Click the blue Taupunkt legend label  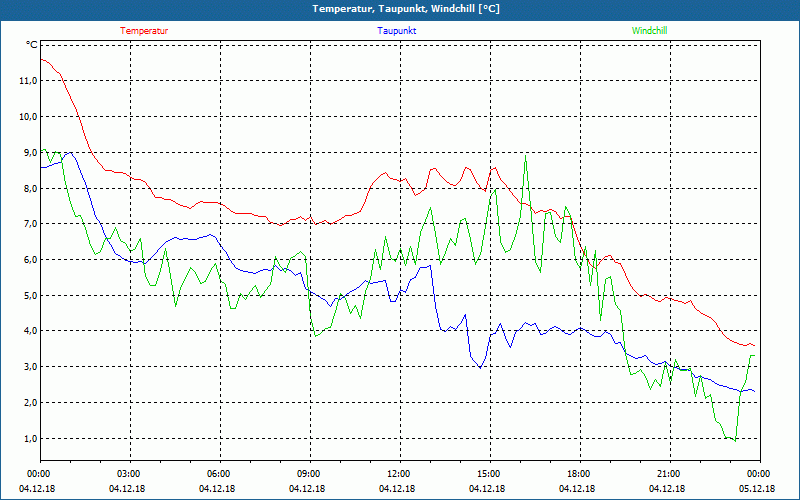pyautogui.click(x=396, y=31)
